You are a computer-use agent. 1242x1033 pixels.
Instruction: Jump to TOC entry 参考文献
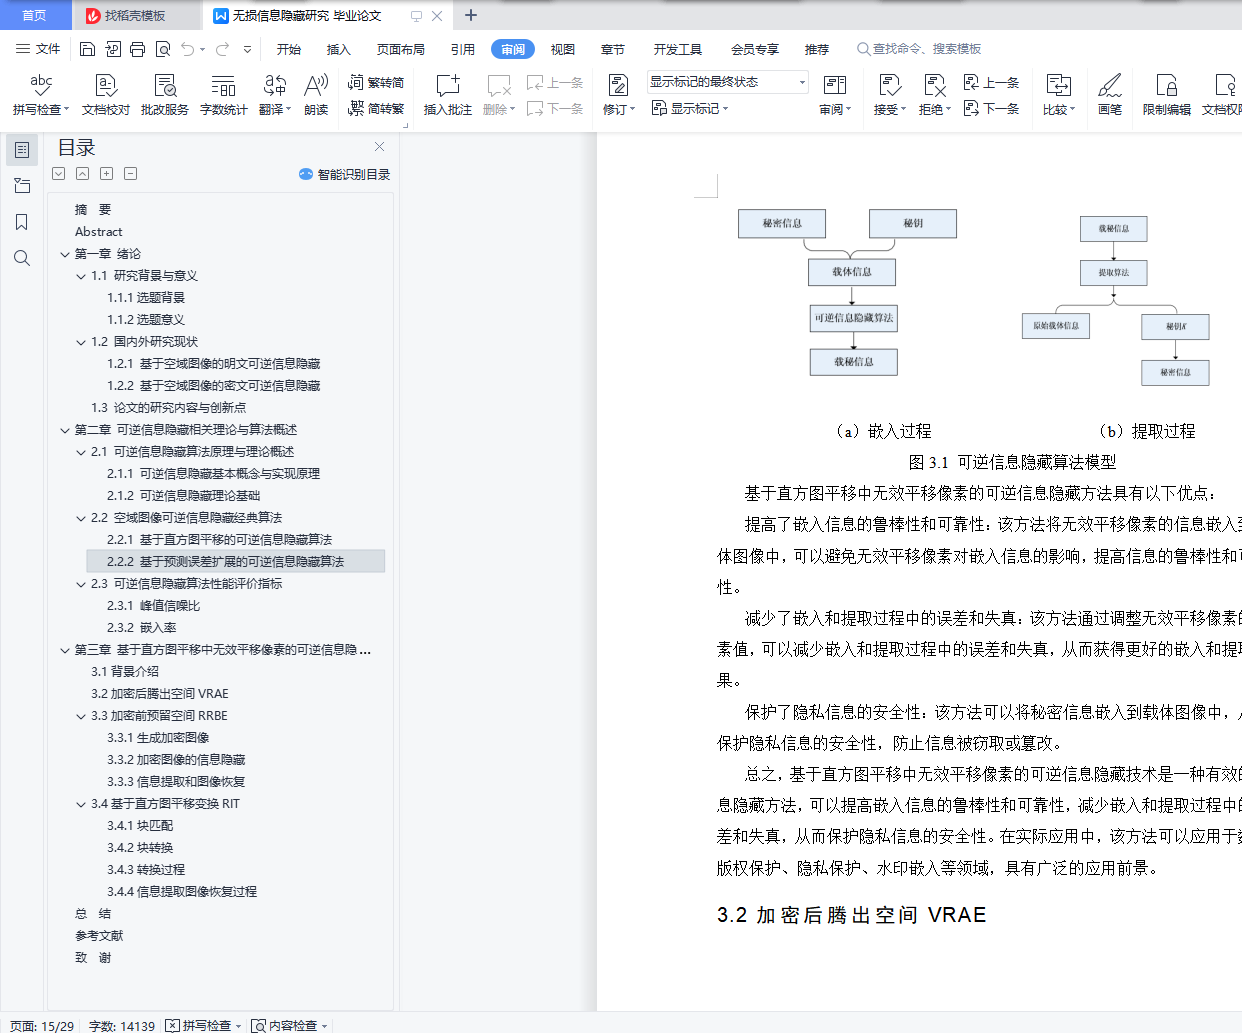pos(99,936)
